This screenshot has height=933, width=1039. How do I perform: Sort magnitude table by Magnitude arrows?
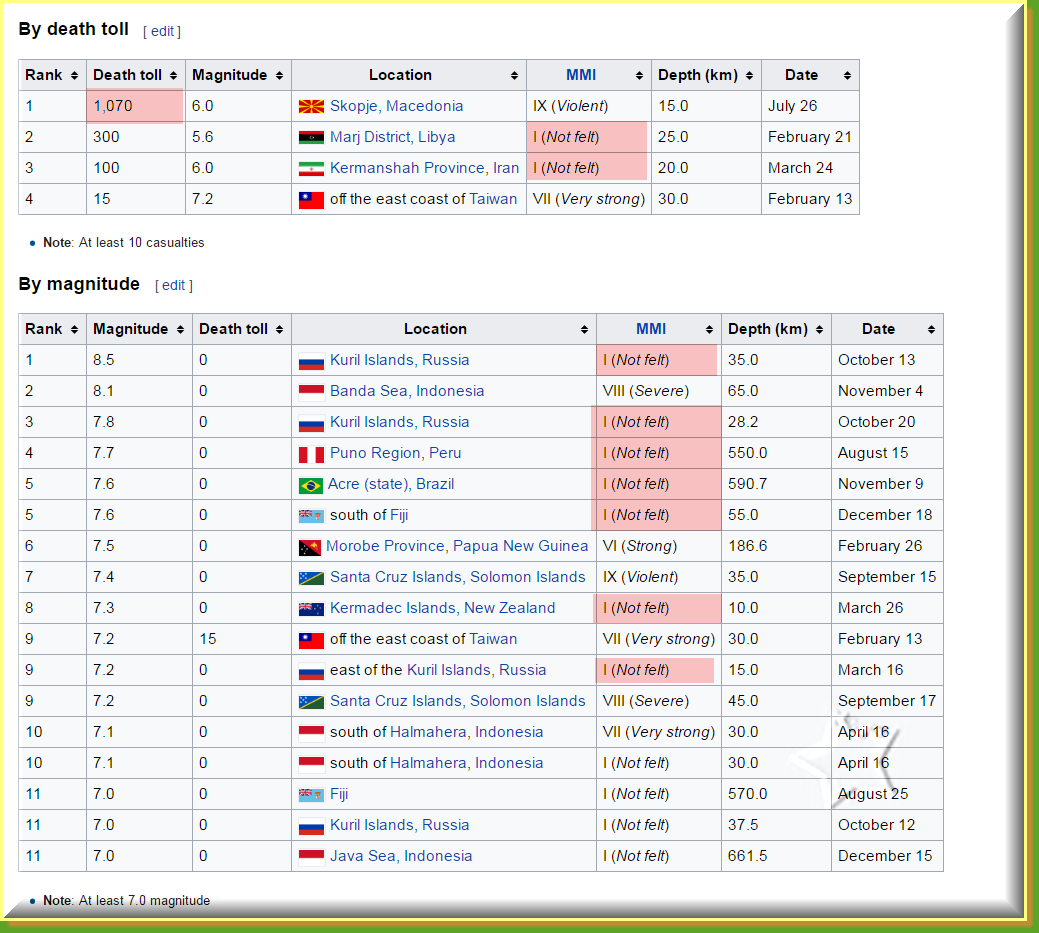coord(180,329)
